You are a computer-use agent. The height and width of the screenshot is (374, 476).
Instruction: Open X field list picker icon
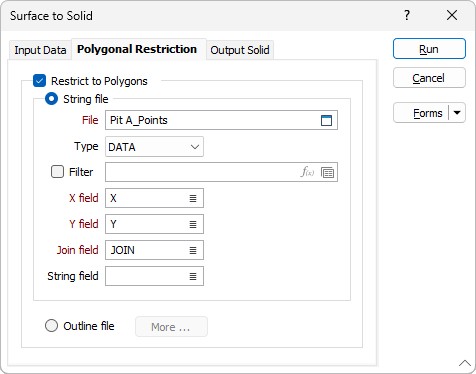click(193, 198)
